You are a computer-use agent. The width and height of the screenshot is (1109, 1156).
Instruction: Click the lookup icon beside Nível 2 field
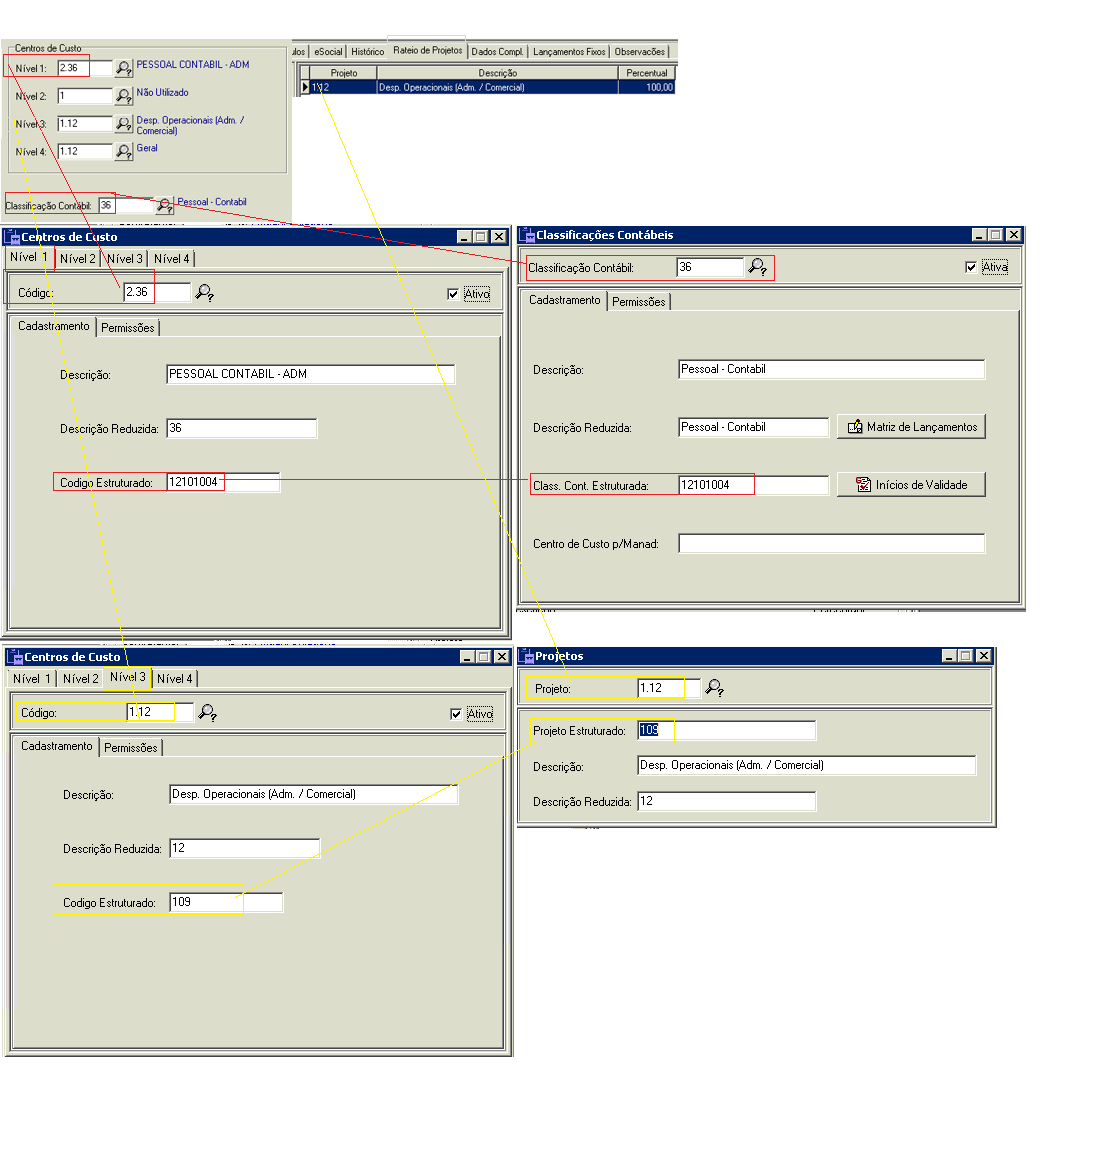123,96
